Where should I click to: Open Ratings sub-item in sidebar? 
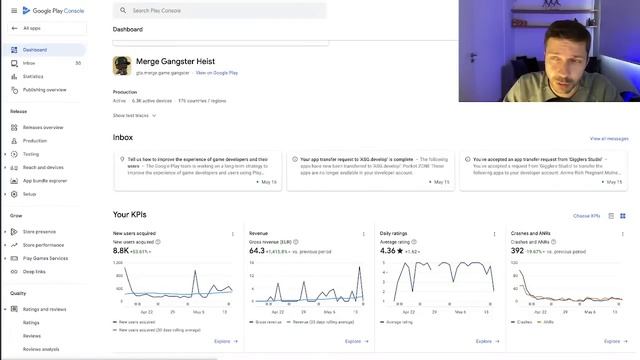pos(31,322)
